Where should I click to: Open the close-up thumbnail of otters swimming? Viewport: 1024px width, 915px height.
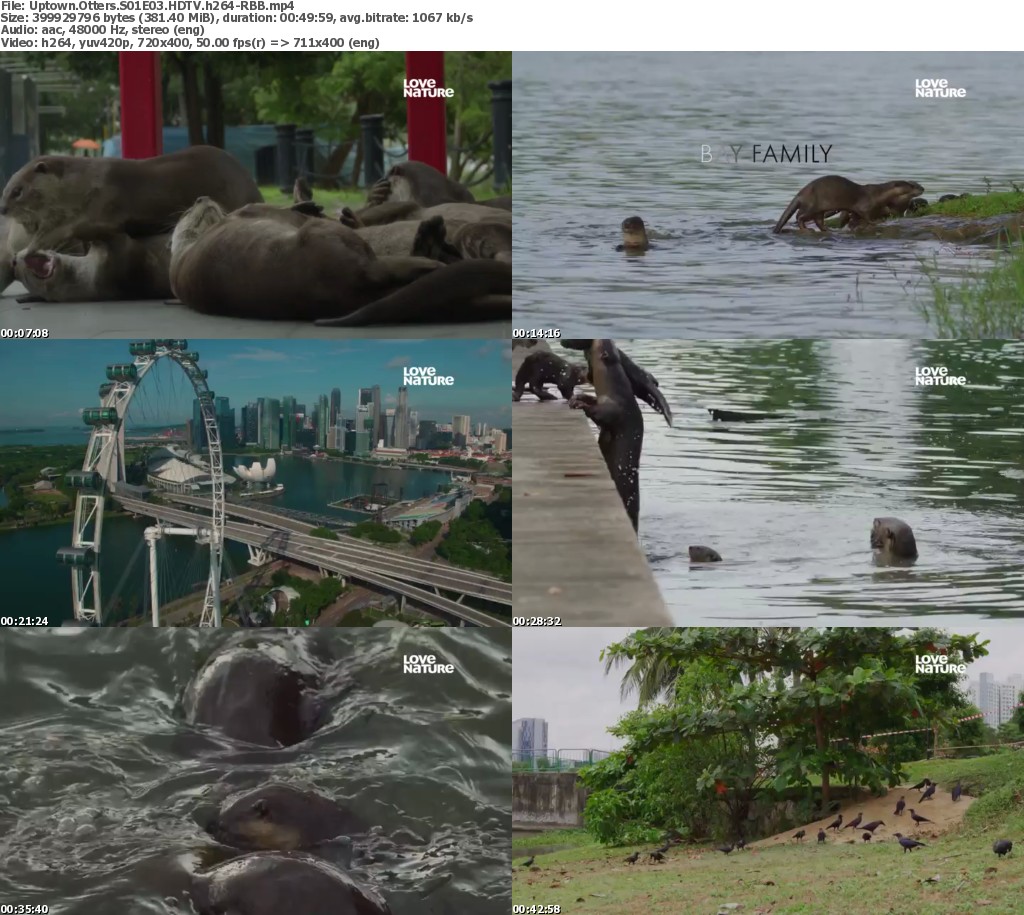tap(255, 771)
